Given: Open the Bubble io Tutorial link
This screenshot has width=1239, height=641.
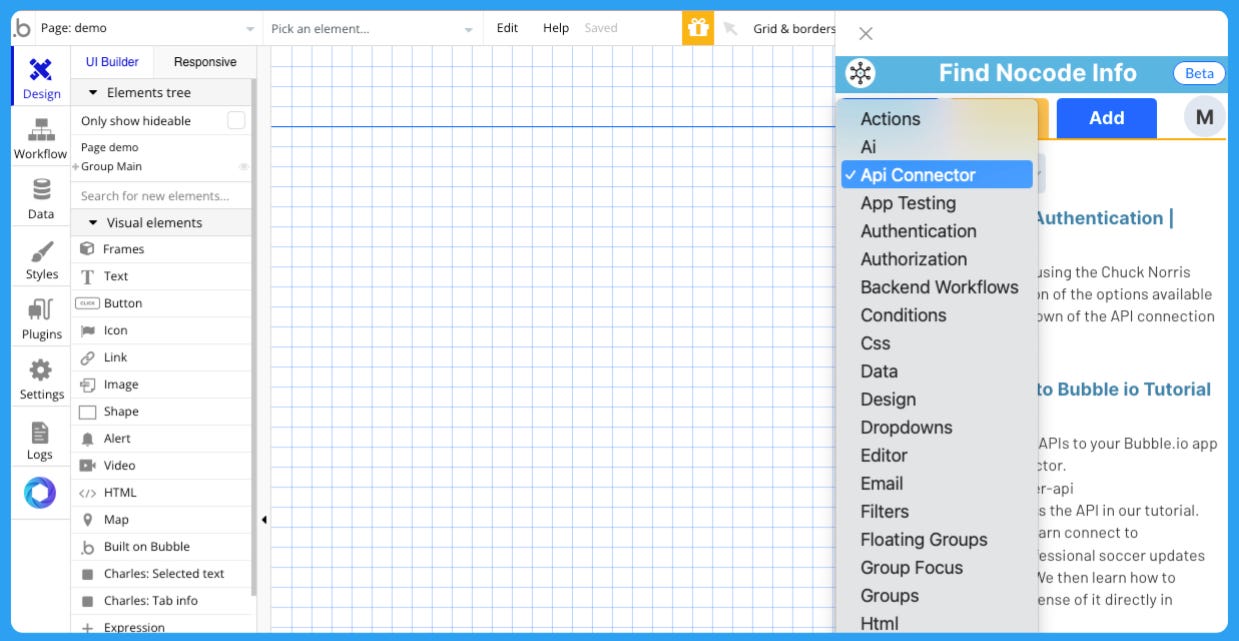Looking at the screenshot, I should (1124, 389).
